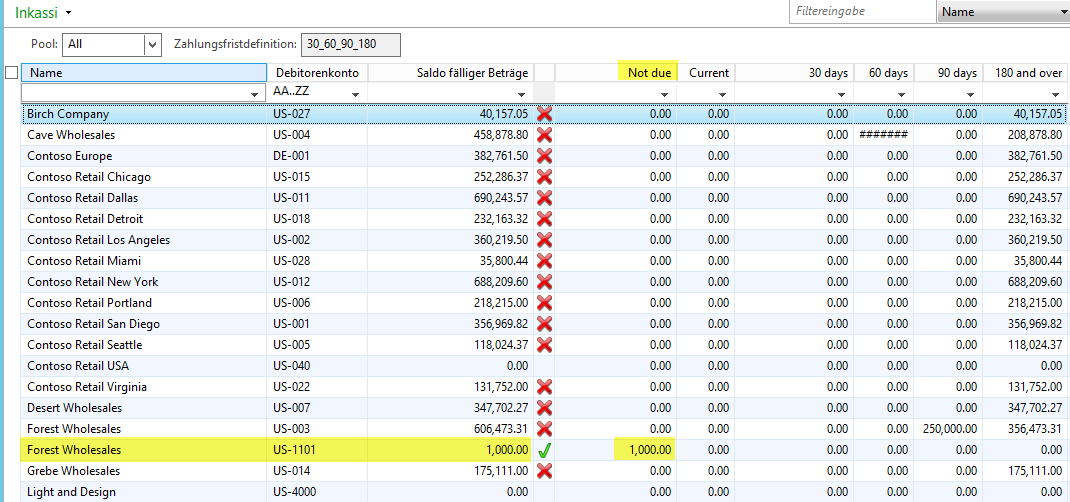The height and width of the screenshot is (502, 1070).
Task: Open the Name filter field dropdown at top right
Action: pos(1061,12)
